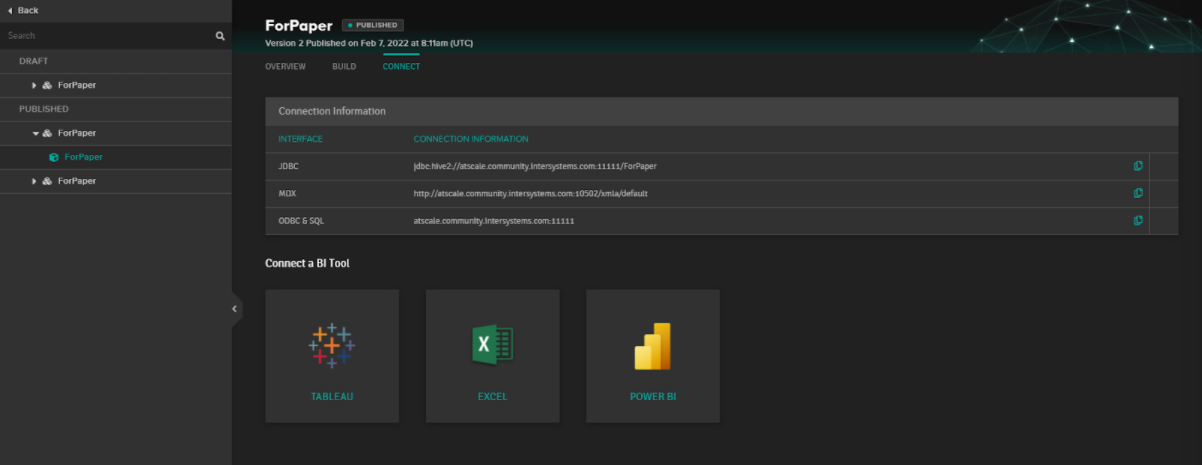Image resolution: width=1202 pixels, height=465 pixels.
Task: Select the highlighted ForPaper cube item
Action: [83, 157]
